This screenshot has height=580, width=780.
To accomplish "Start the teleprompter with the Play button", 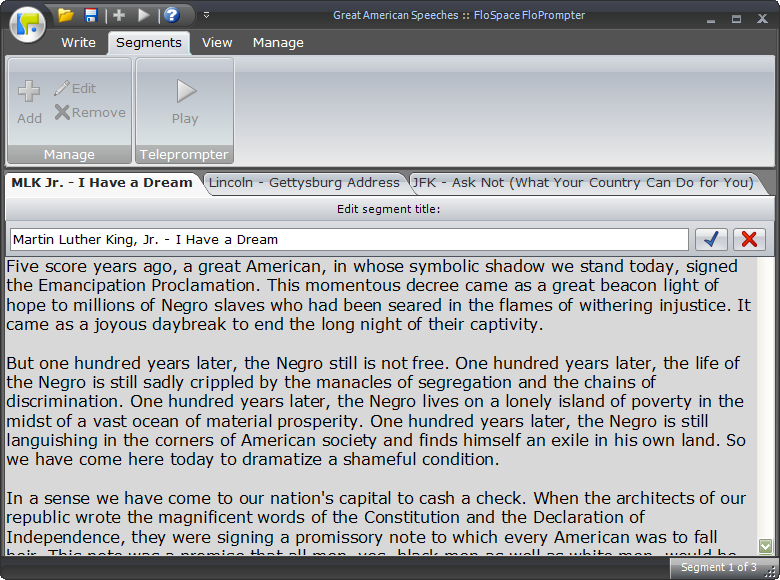I will pos(185,102).
